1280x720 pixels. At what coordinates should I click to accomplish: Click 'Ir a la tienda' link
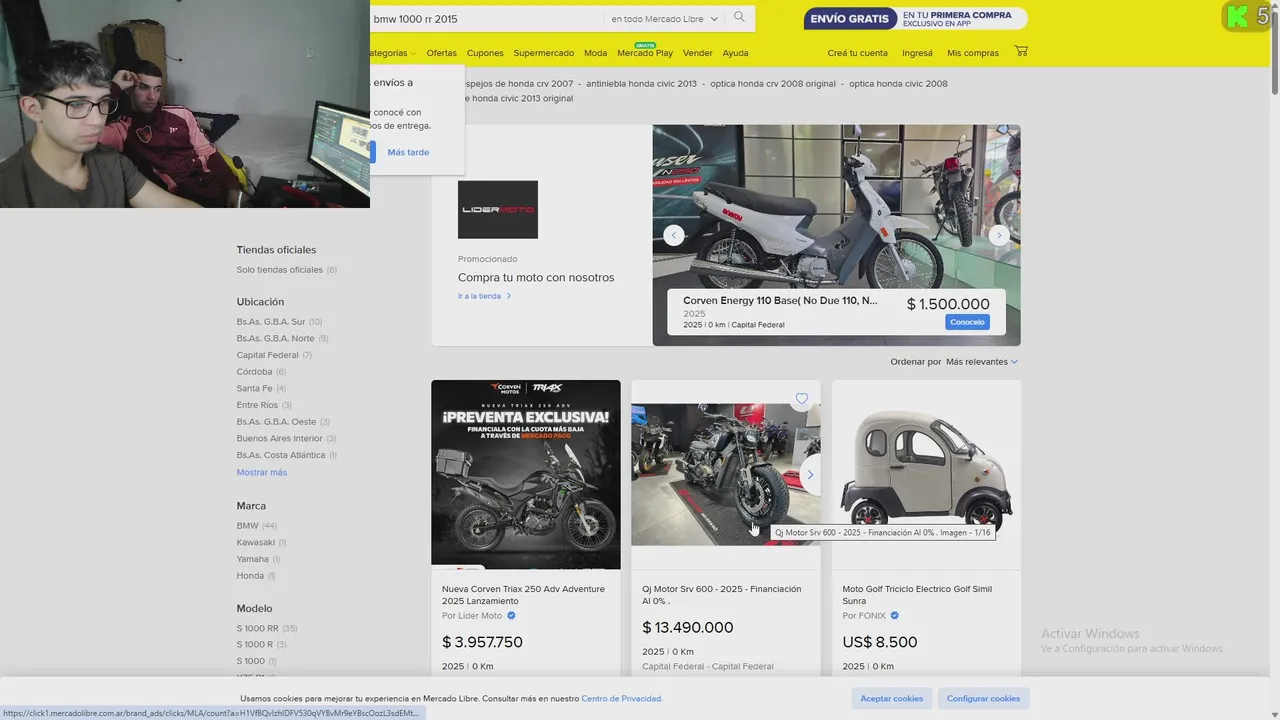pos(484,296)
